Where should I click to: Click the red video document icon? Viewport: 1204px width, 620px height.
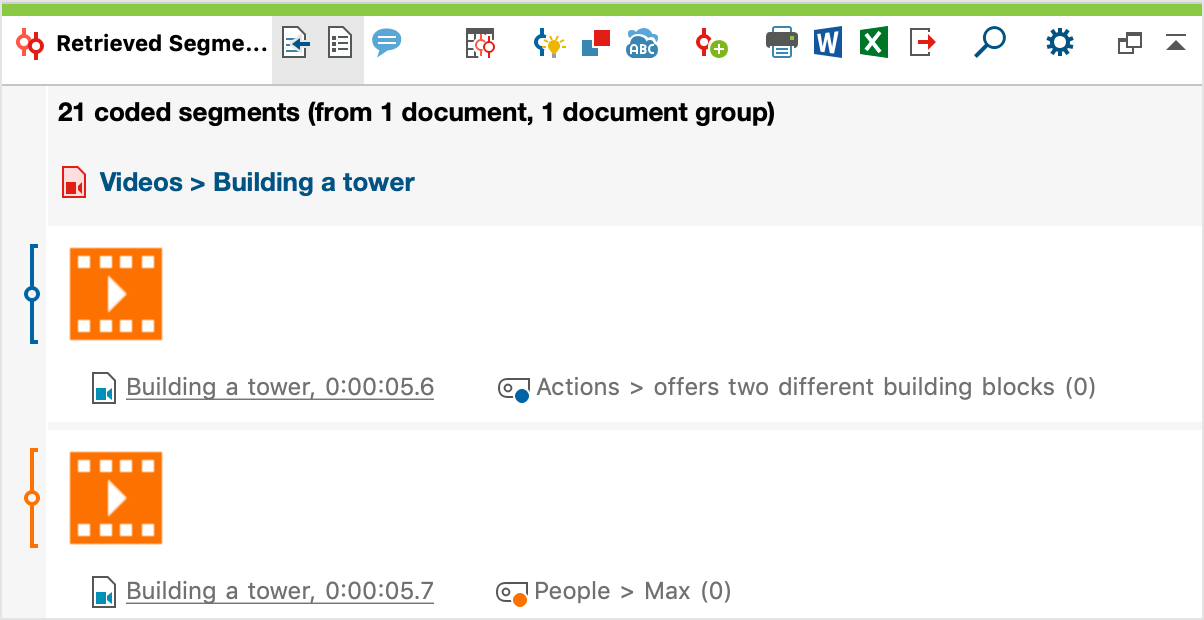(74, 183)
